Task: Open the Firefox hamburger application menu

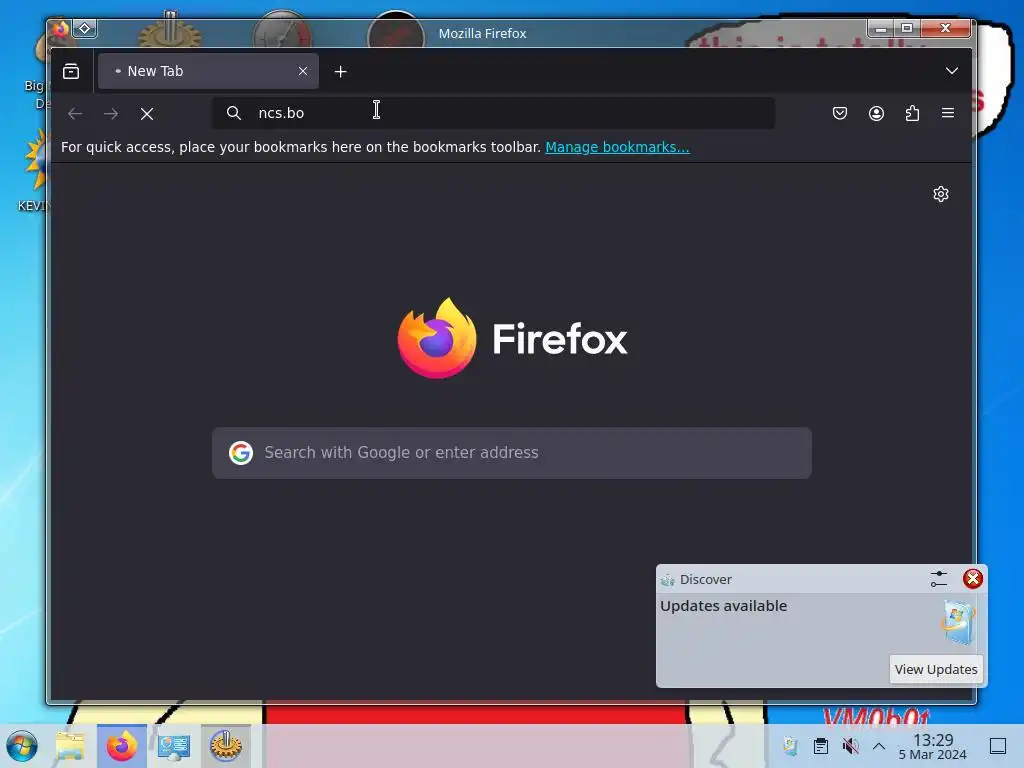Action: pos(948,113)
